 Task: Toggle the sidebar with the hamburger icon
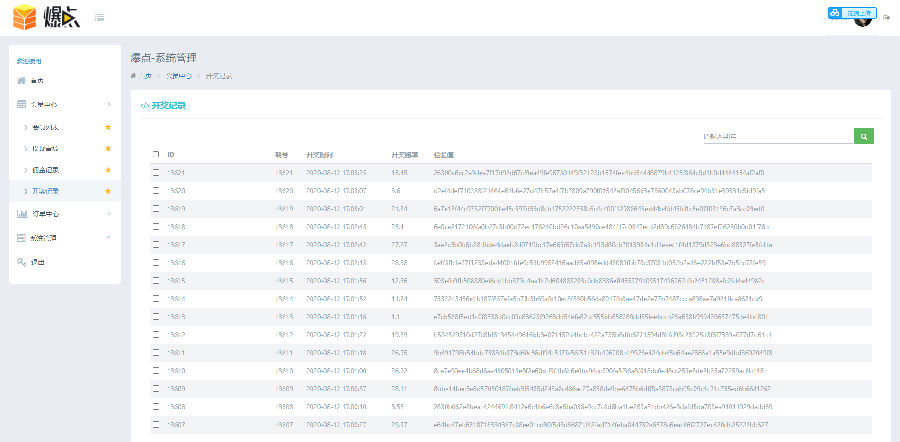tap(99, 17)
